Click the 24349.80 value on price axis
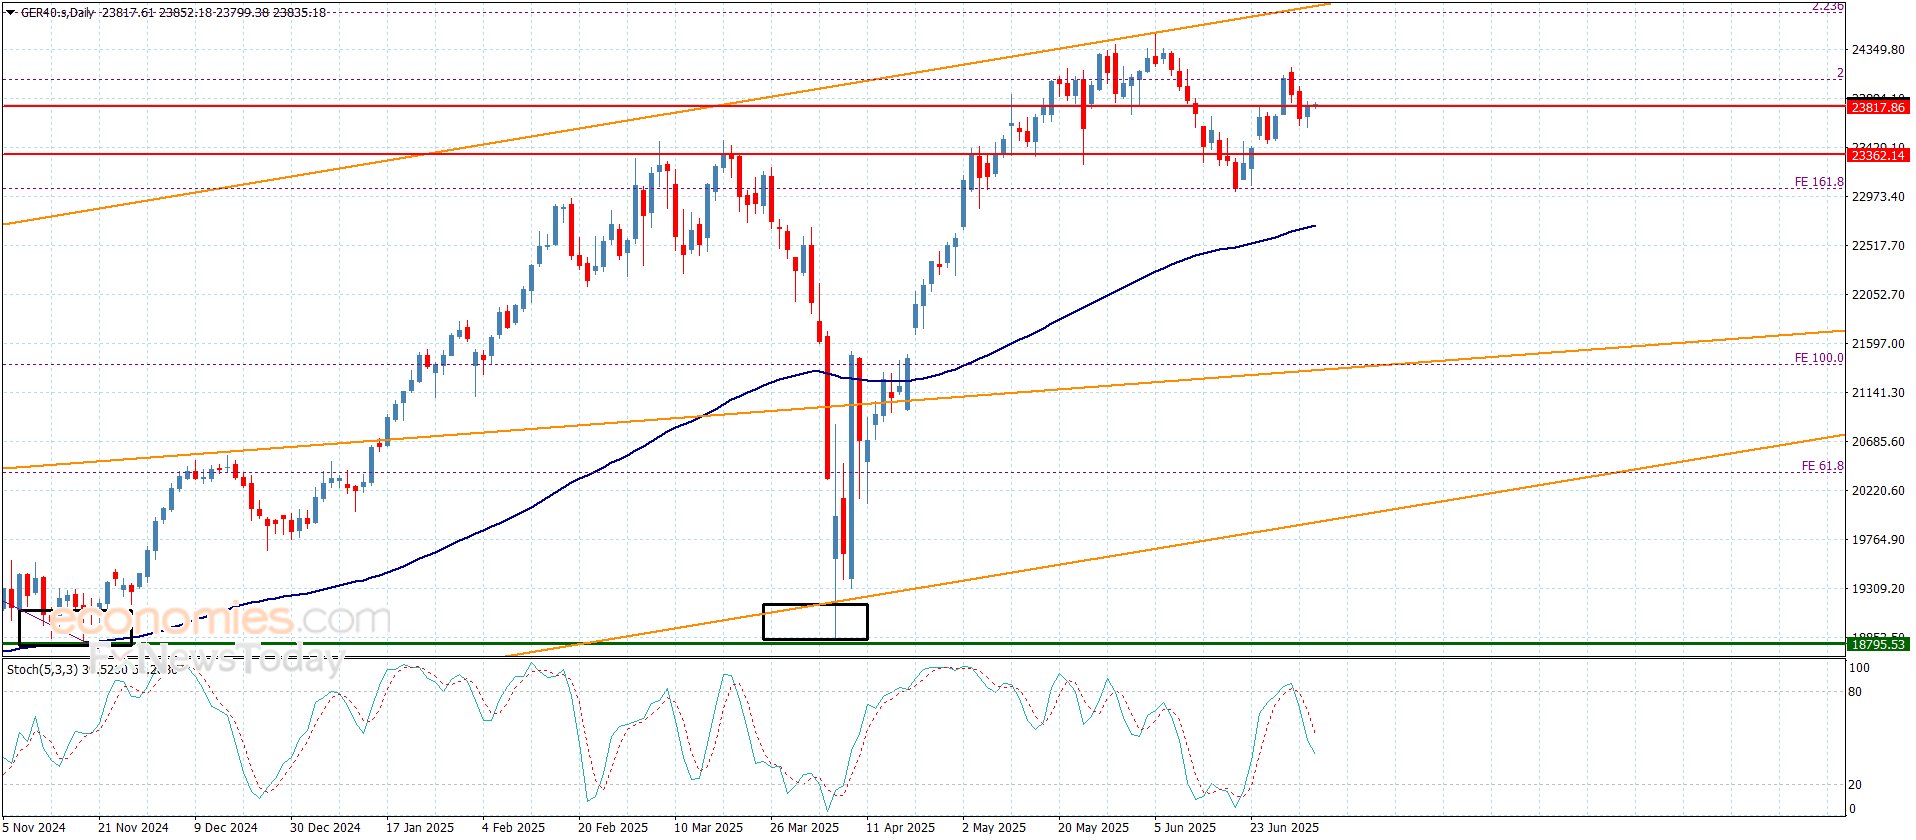Image resolution: width=1916 pixels, height=840 pixels. (1878, 50)
